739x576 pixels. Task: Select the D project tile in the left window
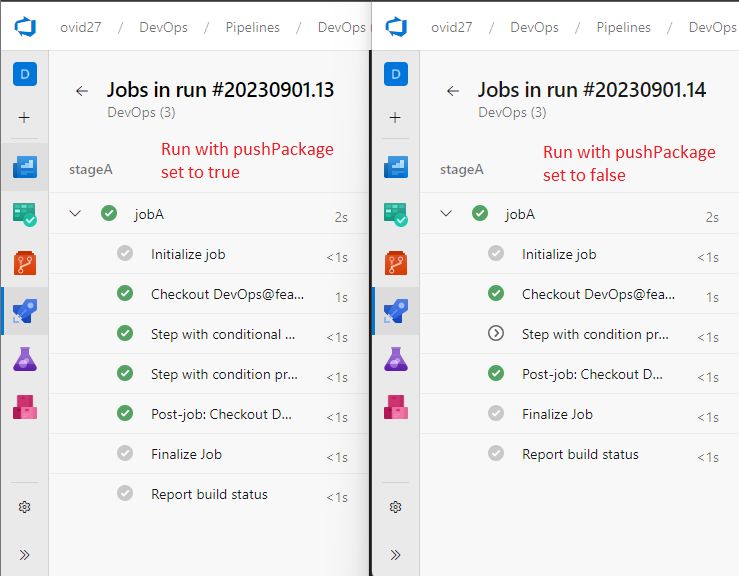25,74
